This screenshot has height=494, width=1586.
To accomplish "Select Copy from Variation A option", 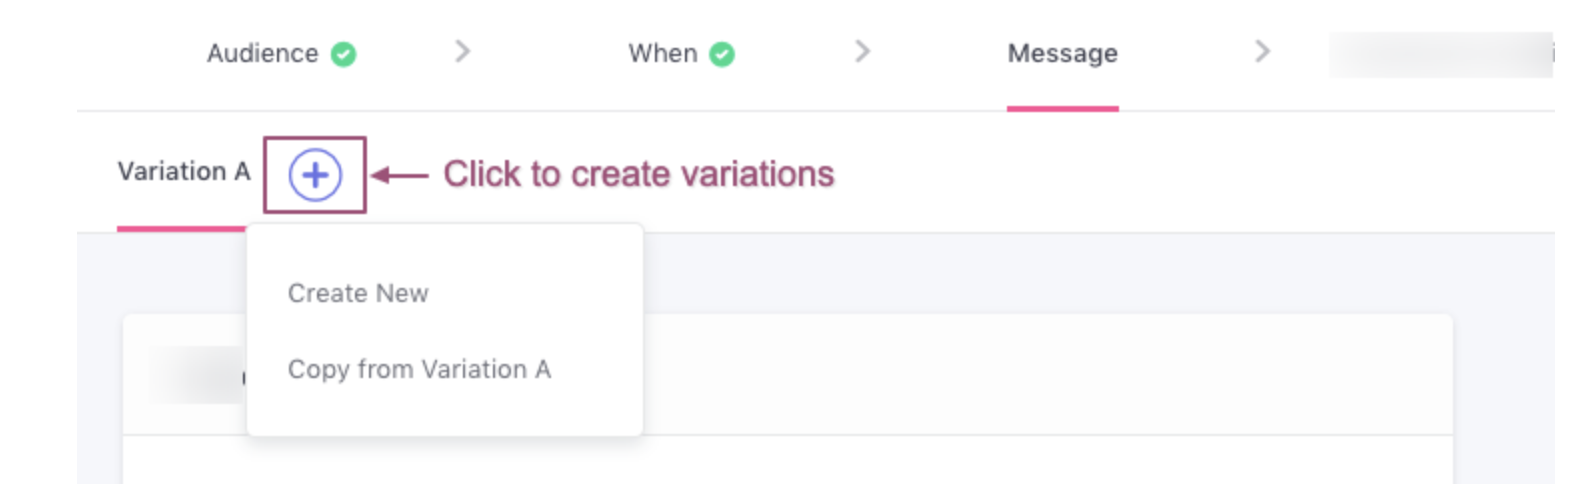I will click(419, 369).
